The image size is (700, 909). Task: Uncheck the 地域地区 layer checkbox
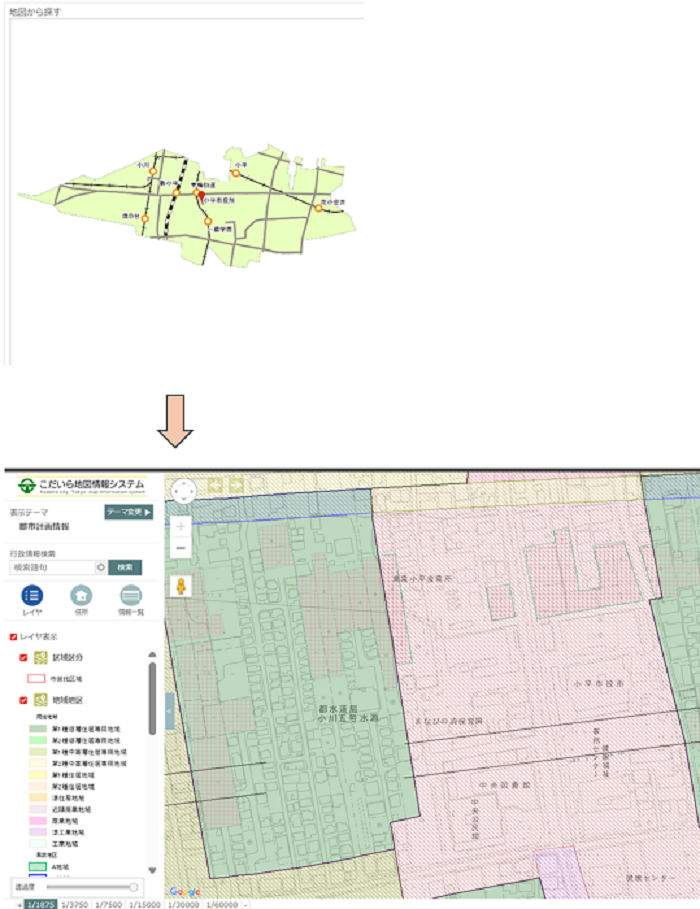coord(23,700)
